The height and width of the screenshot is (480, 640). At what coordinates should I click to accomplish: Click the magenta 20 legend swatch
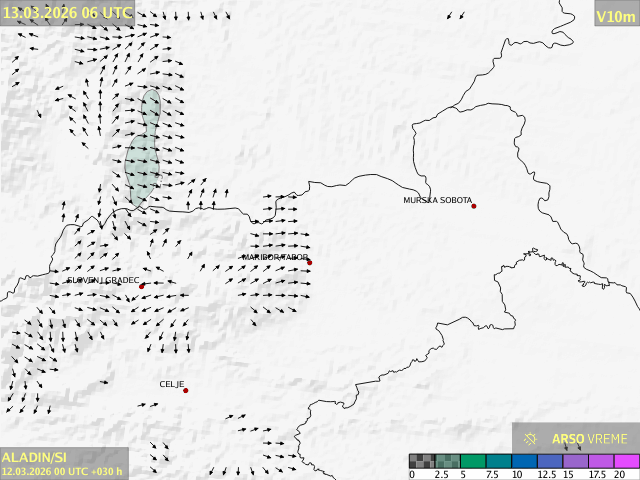click(628, 462)
